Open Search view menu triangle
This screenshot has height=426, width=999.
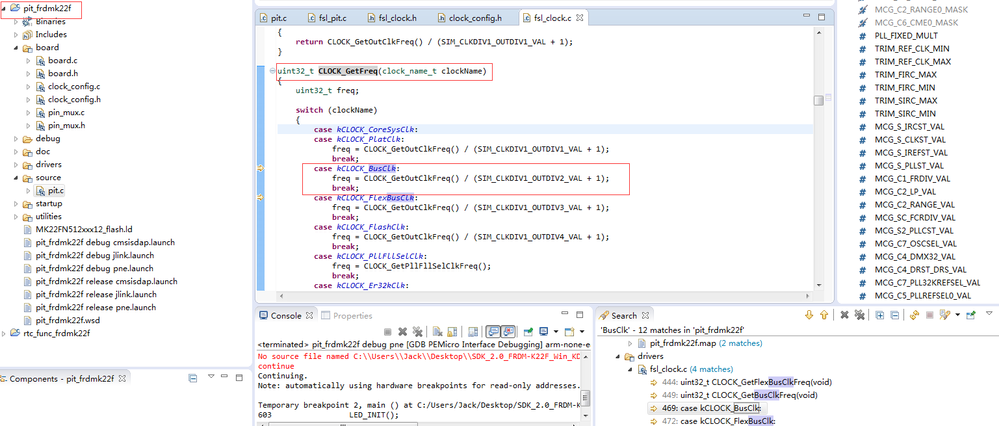pyautogui.click(x=989, y=313)
